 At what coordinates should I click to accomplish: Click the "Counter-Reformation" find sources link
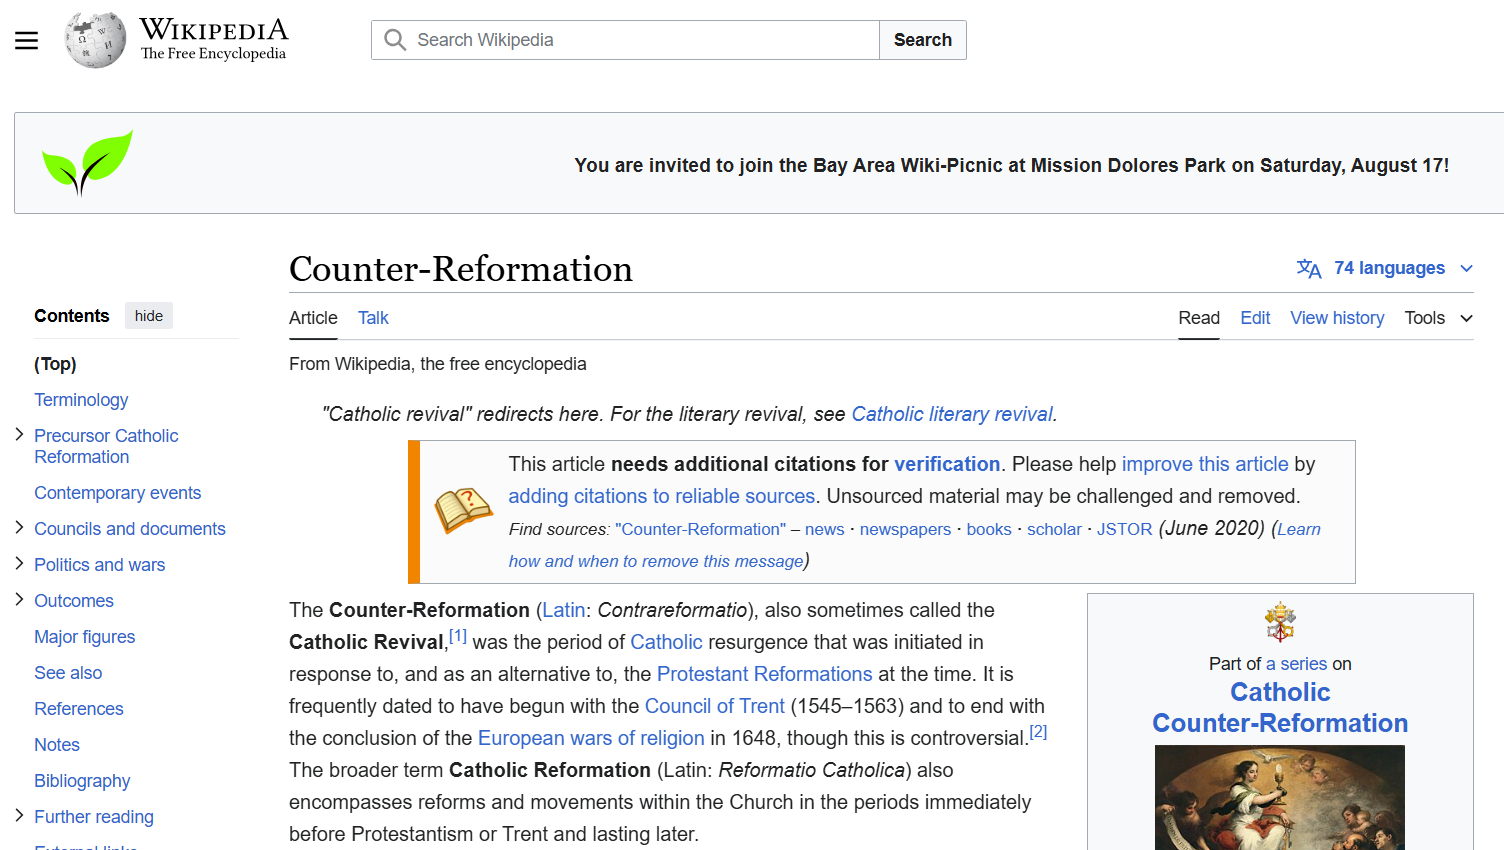pos(701,529)
